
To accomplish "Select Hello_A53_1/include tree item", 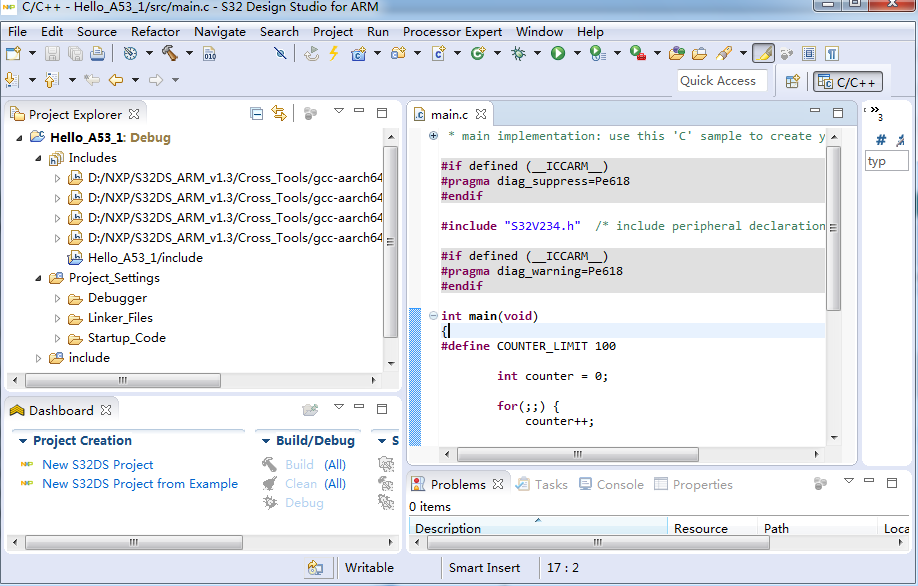I will click(x=145, y=258).
